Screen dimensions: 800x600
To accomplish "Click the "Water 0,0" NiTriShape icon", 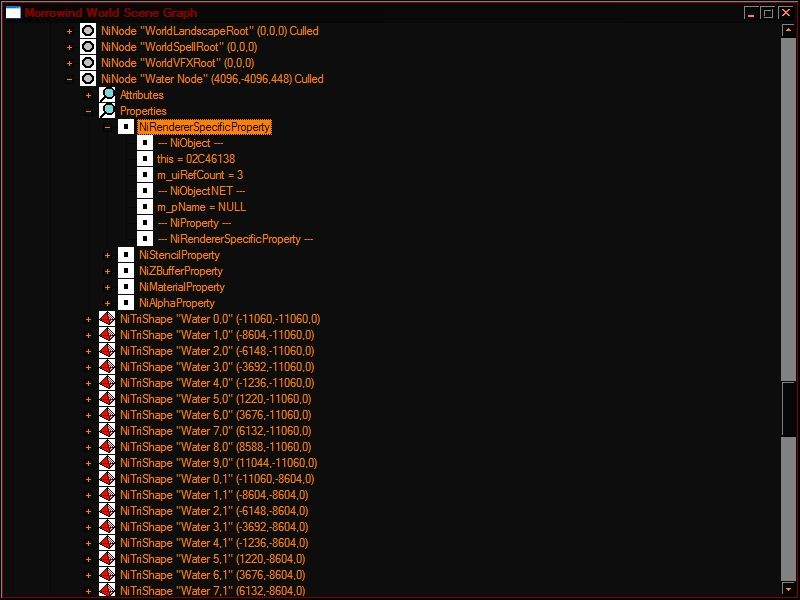I will click(x=107, y=319).
